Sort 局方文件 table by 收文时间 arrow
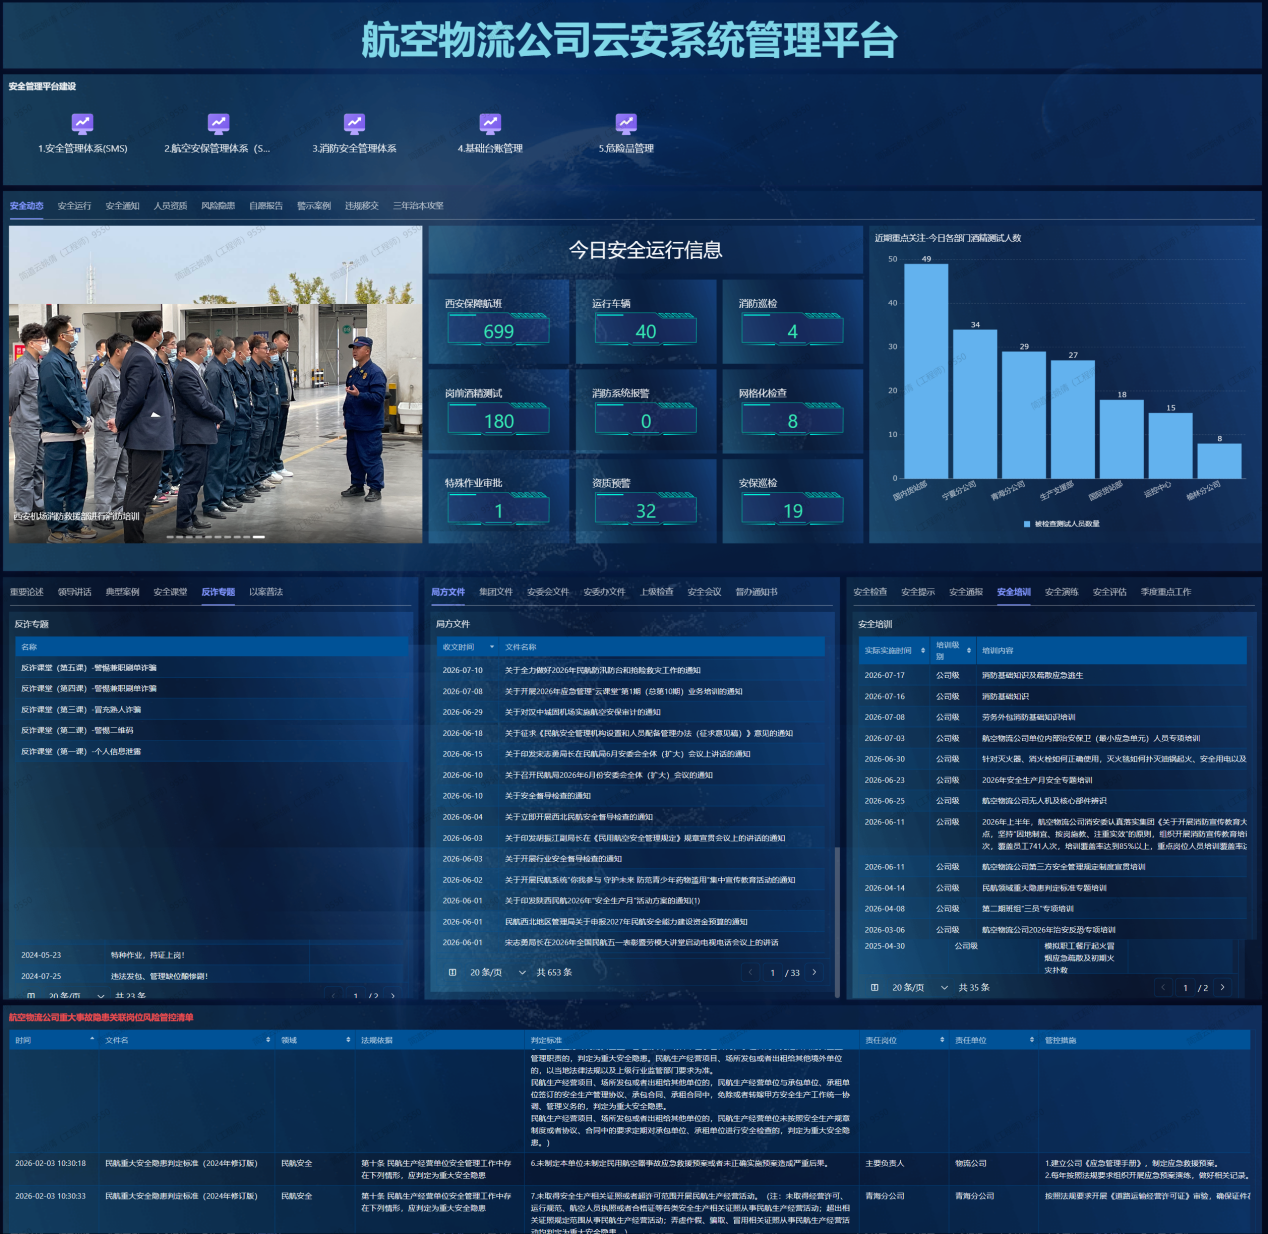The width and height of the screenshot is (1268, 1234). point(491,647)
